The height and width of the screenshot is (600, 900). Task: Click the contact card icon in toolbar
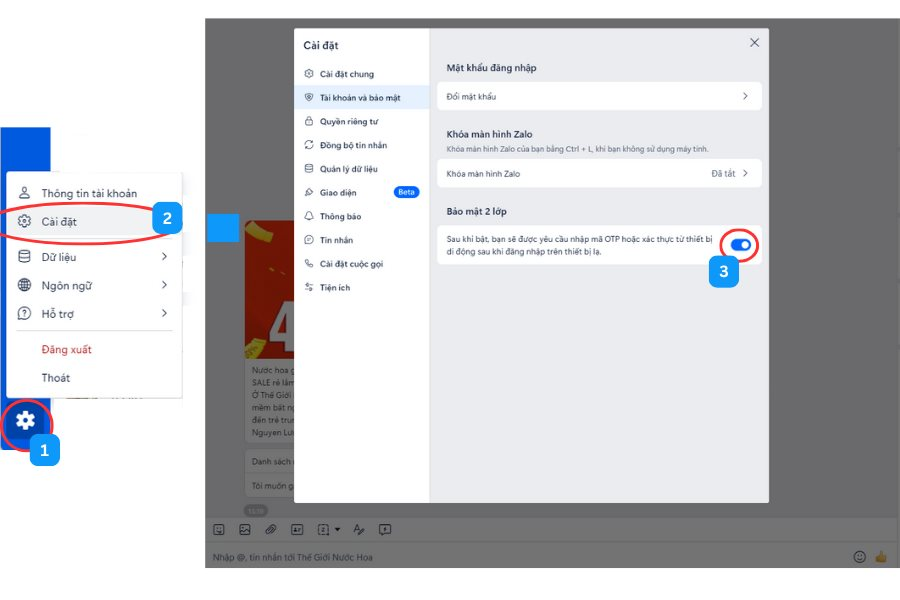297,529
